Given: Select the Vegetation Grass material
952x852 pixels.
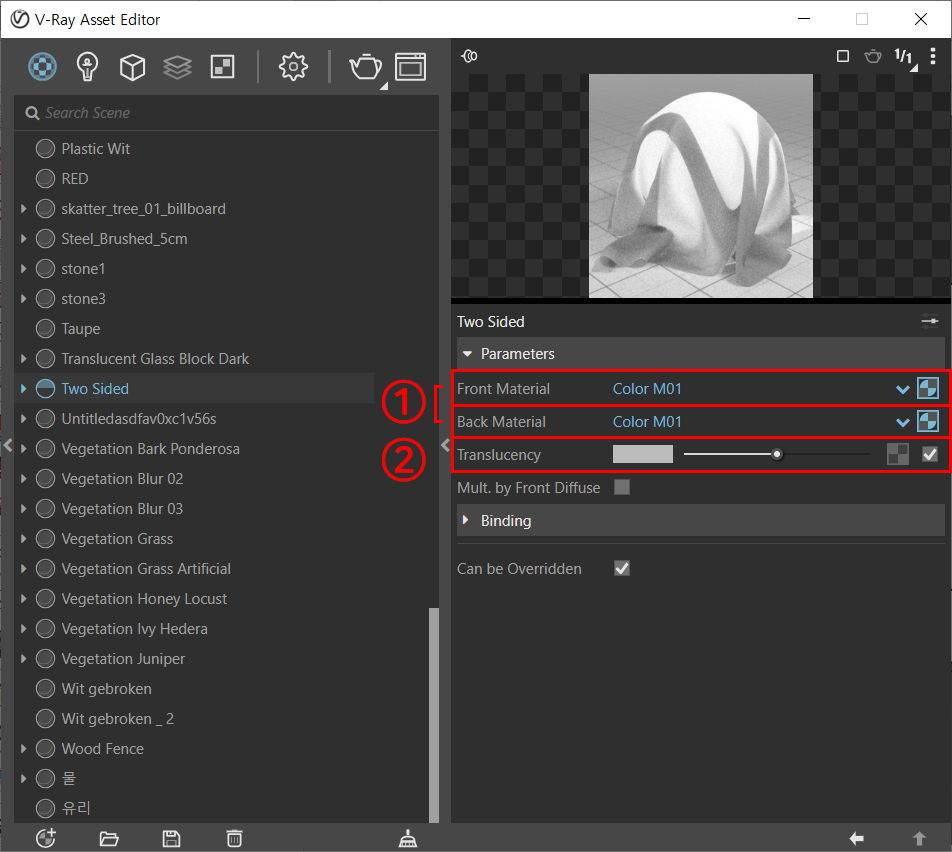Looking at the screenshot, I should click(x=117, y=539).
